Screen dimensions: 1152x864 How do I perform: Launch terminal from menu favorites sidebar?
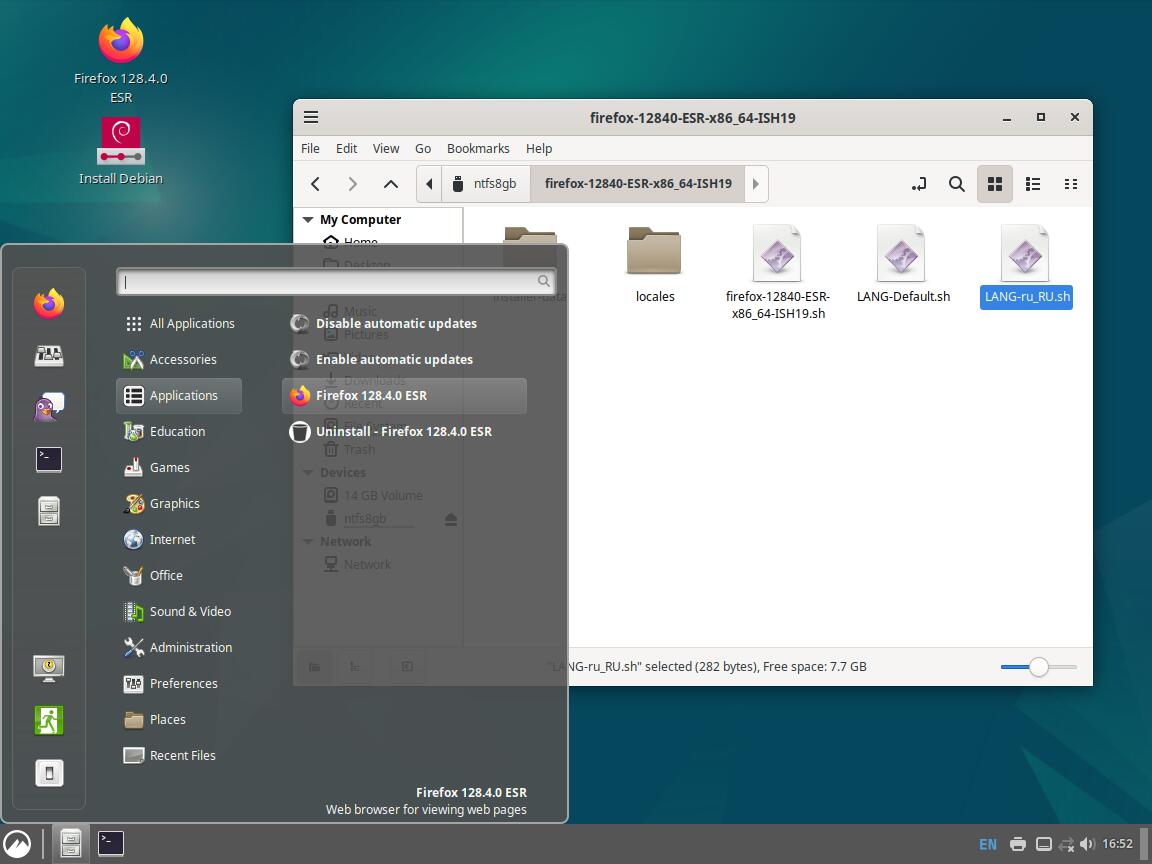49,459
